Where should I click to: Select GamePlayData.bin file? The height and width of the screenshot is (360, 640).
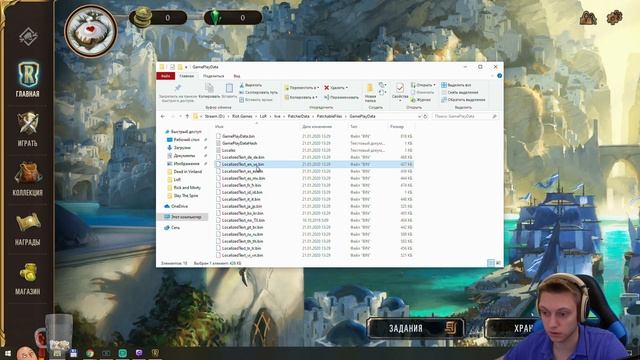(238, 136)
